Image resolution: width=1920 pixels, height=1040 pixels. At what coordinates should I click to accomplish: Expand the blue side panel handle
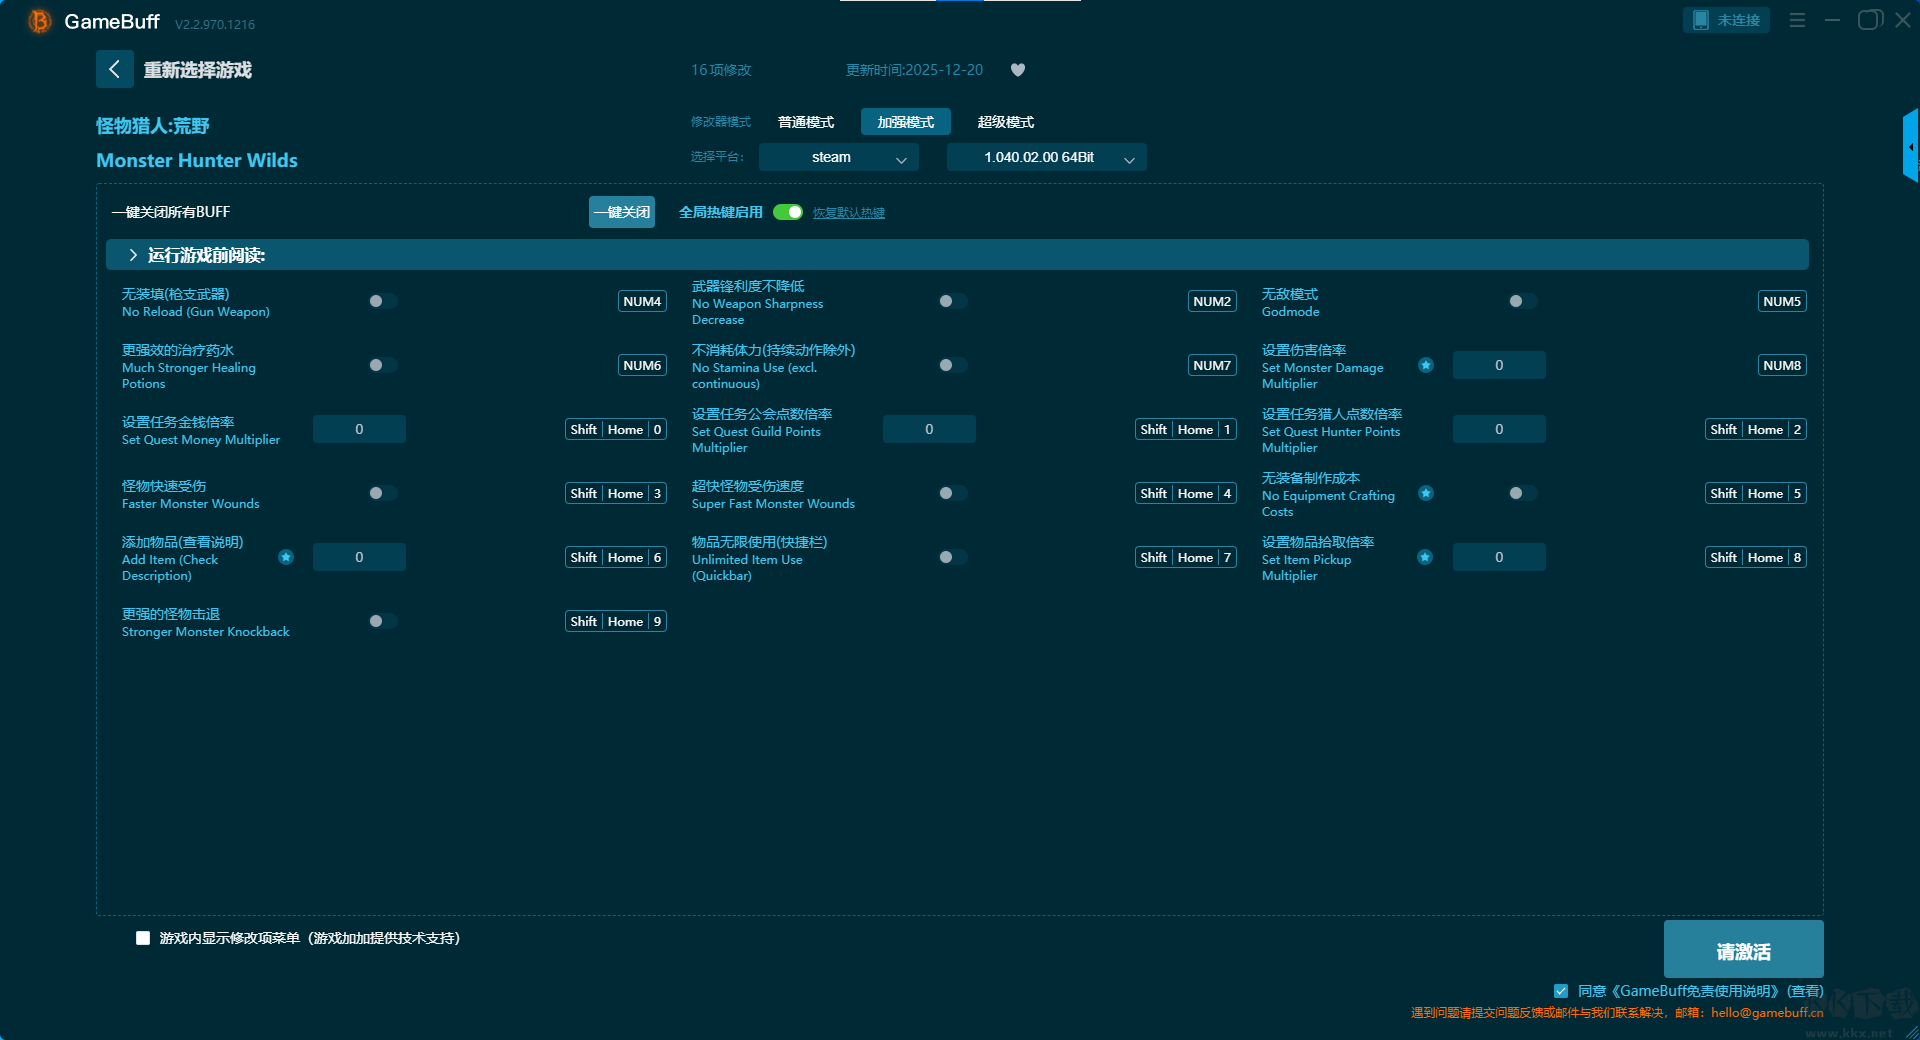click(1910, 147)
